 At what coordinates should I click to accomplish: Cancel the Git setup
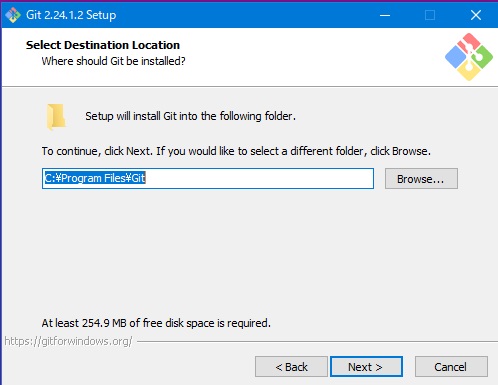(451, 367)
